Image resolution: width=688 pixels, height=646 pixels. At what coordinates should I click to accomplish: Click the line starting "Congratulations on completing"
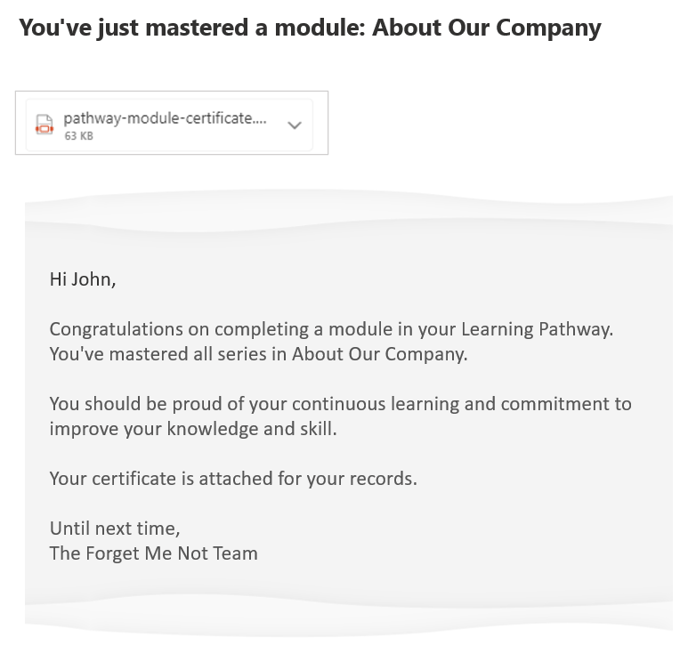(330, 329)
